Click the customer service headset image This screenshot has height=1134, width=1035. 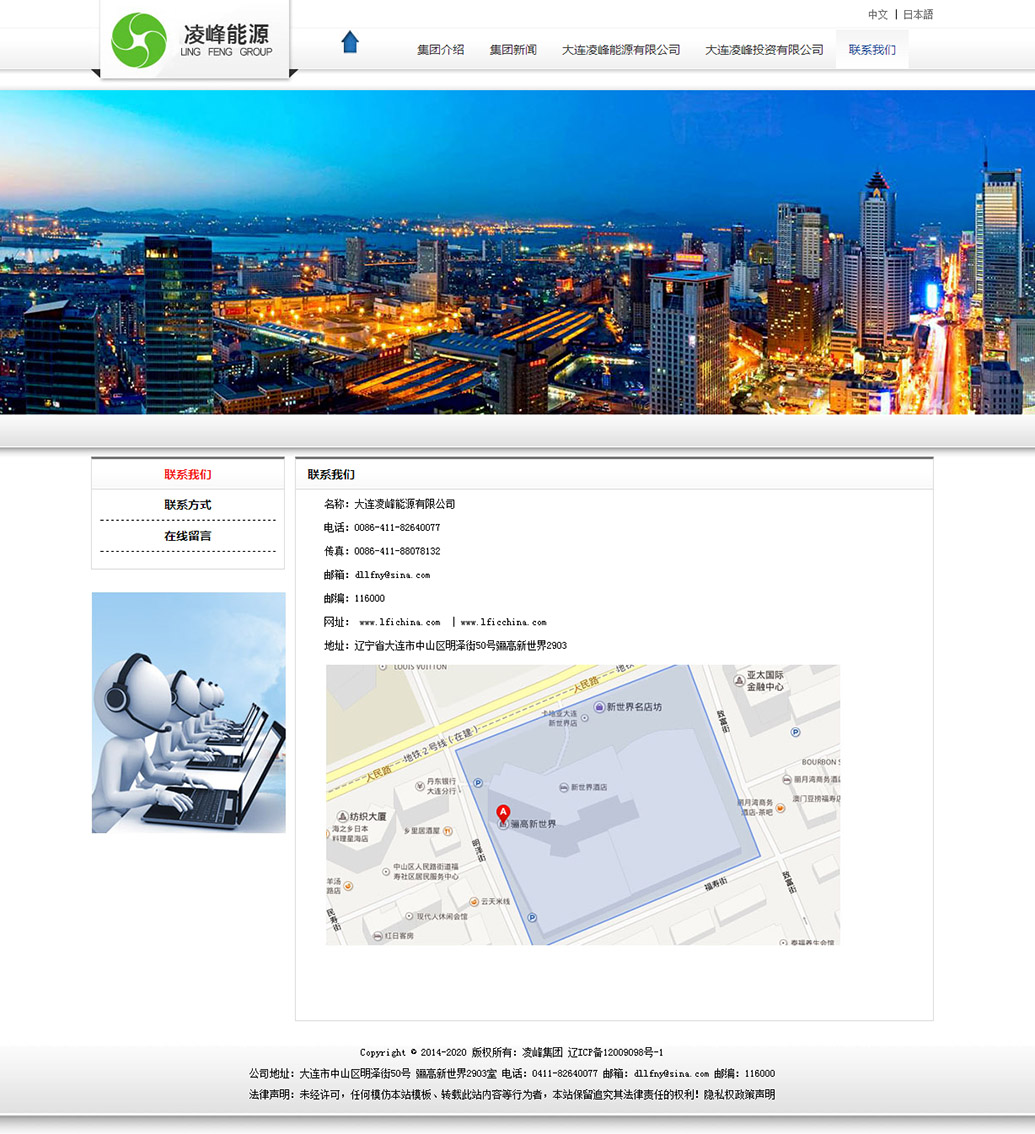[188, 712]
